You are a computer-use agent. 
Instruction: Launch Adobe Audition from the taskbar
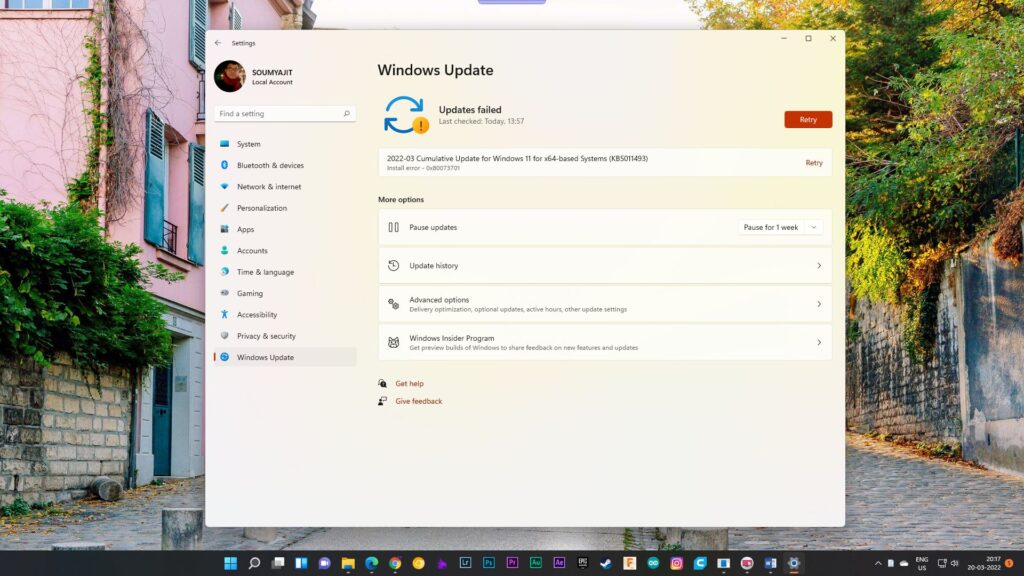(x=536, y=563)
